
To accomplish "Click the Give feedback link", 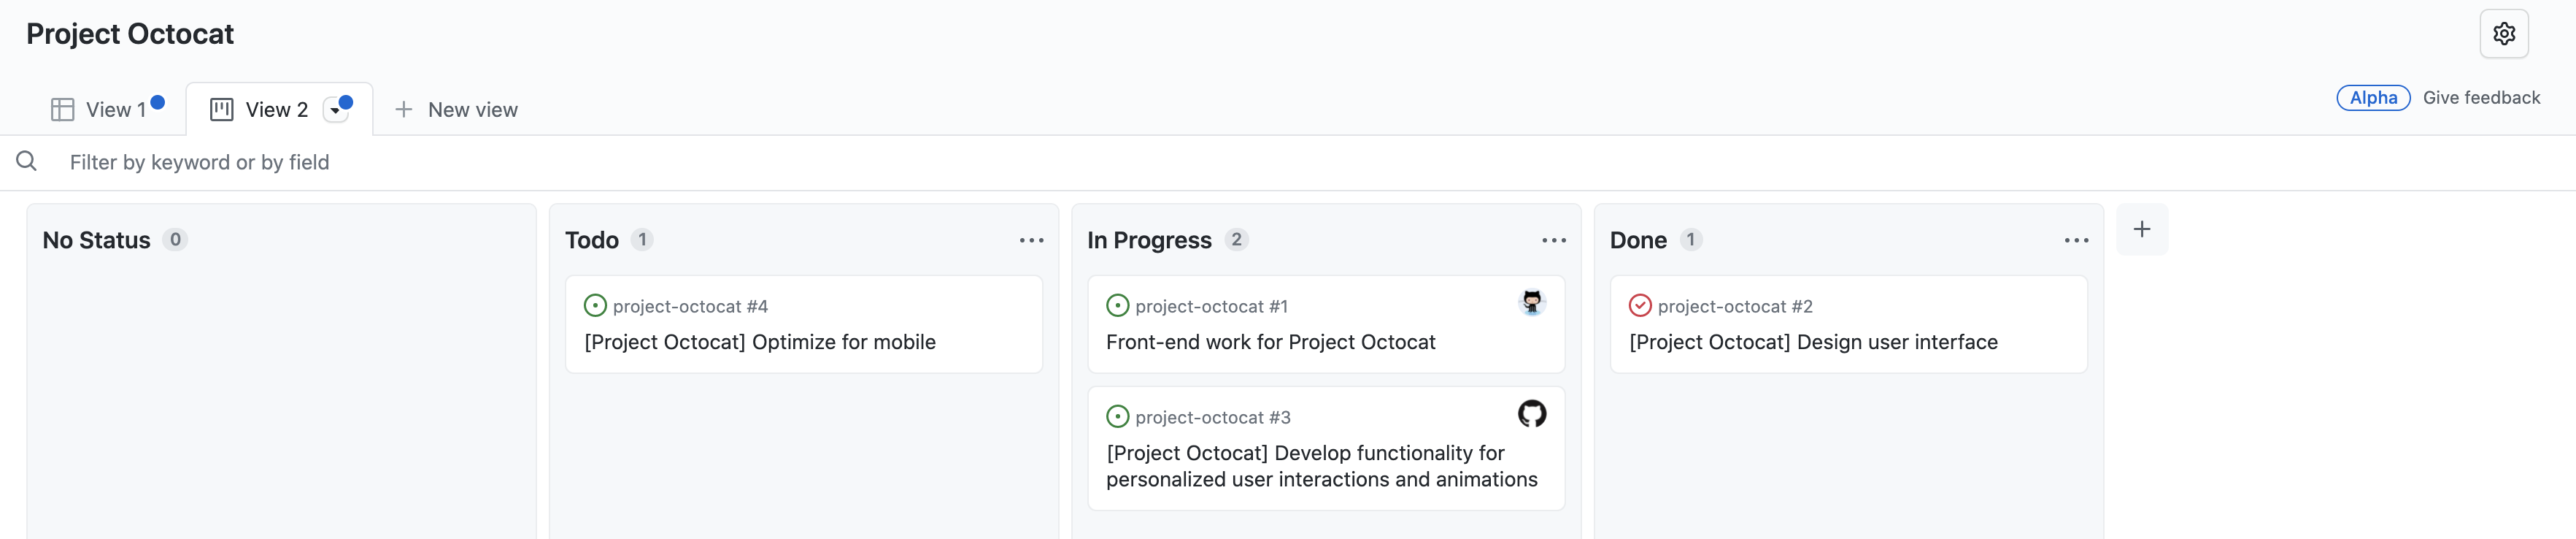I will [2482, 97].
